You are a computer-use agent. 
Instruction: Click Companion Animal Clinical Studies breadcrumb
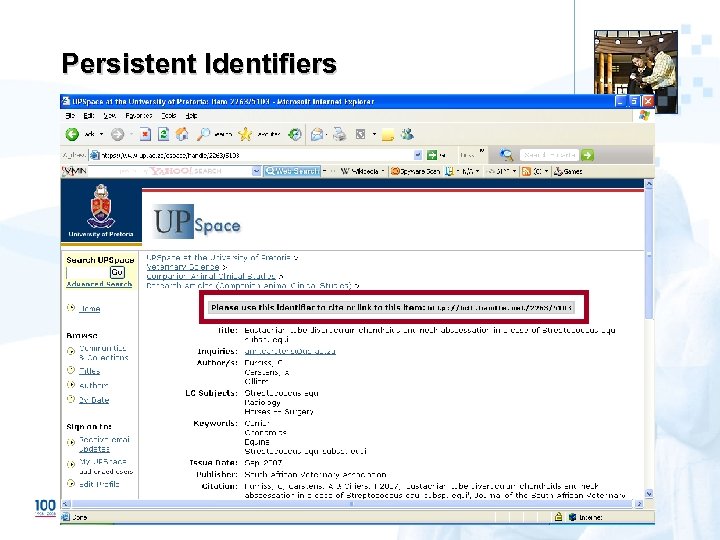tap(211, 276)
